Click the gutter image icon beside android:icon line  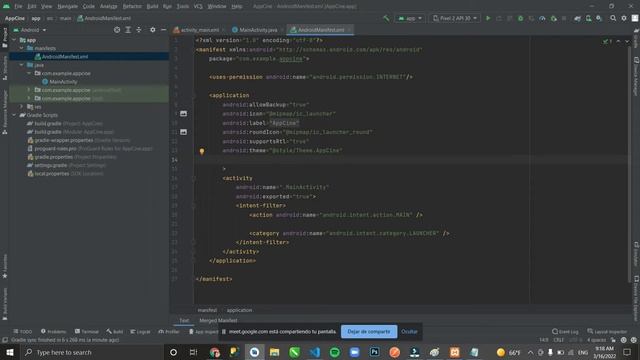click(184, 113)
